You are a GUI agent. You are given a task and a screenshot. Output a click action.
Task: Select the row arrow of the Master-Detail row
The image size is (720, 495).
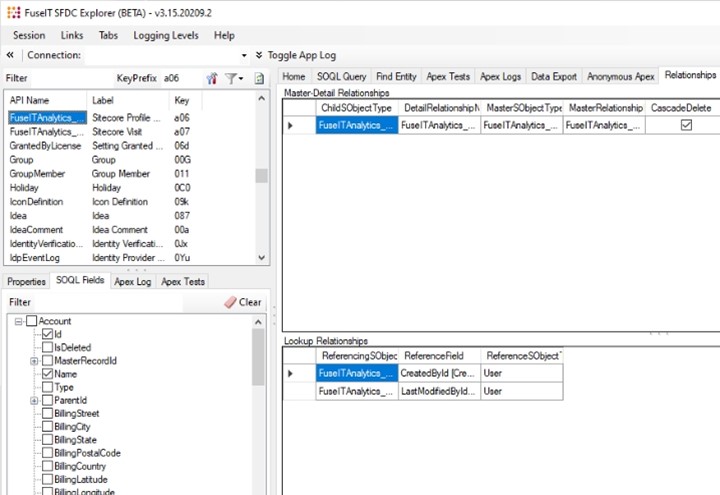(x=290, y=125)
